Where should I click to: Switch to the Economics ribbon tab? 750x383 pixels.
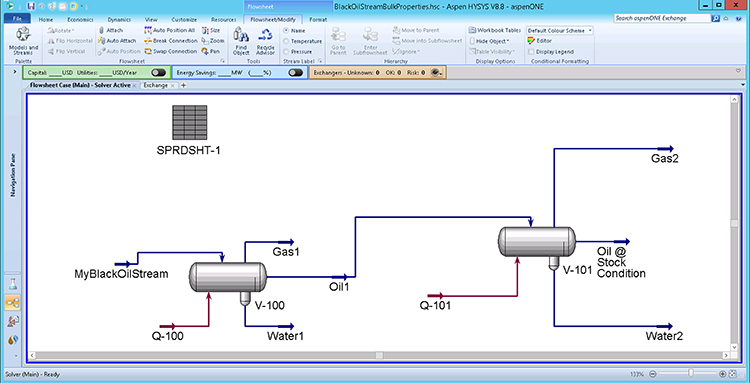tap(80, 20)
